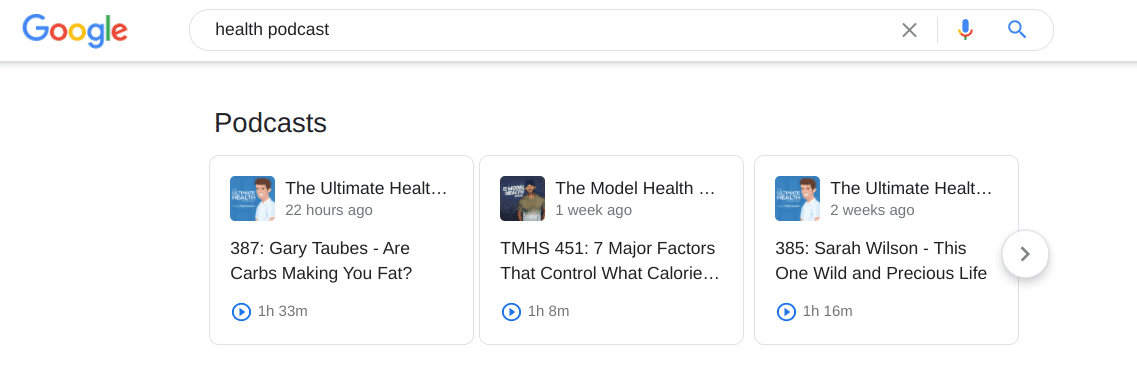Click the Podcasts section heading

[x=270, y=123]
